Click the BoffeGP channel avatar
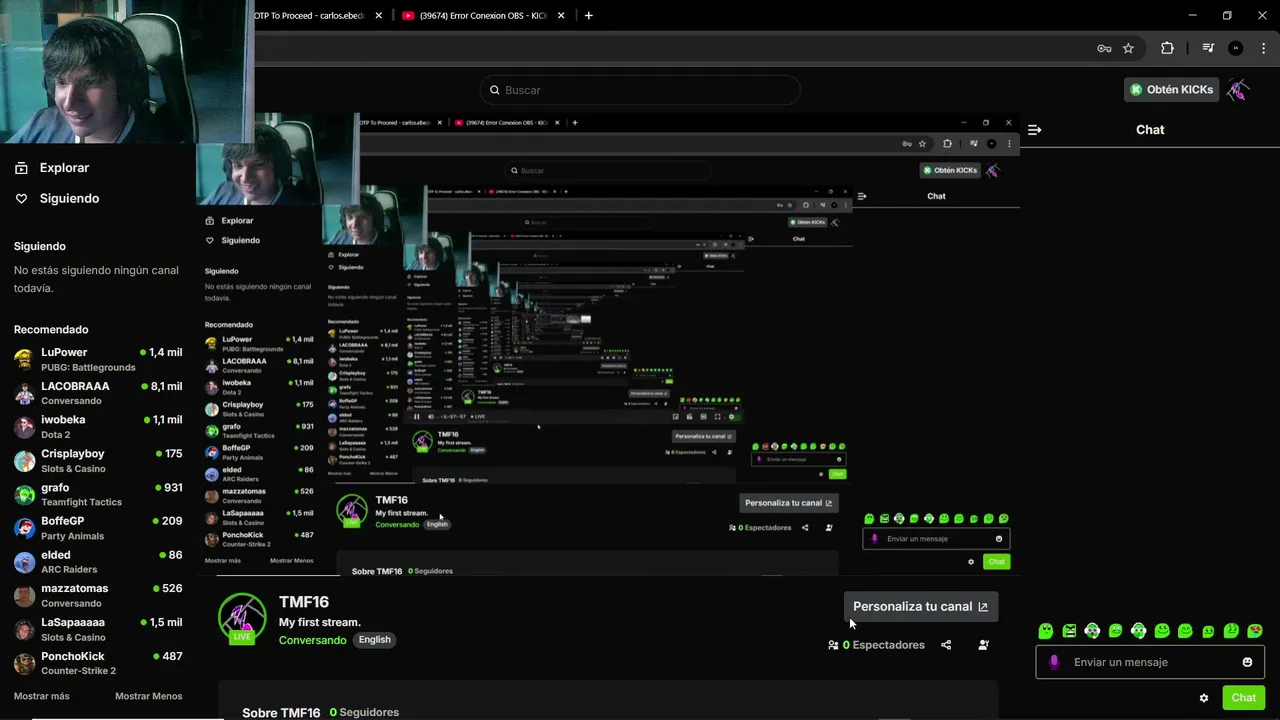 click(25, 528)
